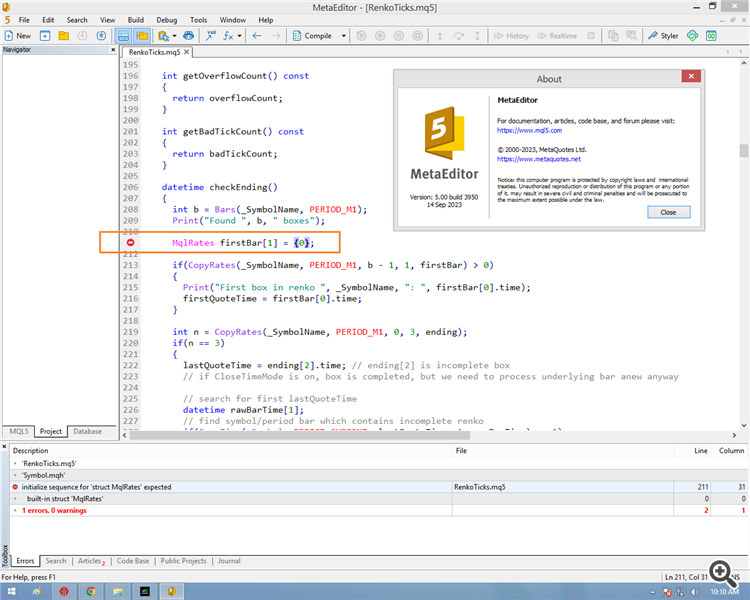Screen dimensions: 750x600
Task: Open the mql5.com link in About dialog
Action: click(529, 130)
